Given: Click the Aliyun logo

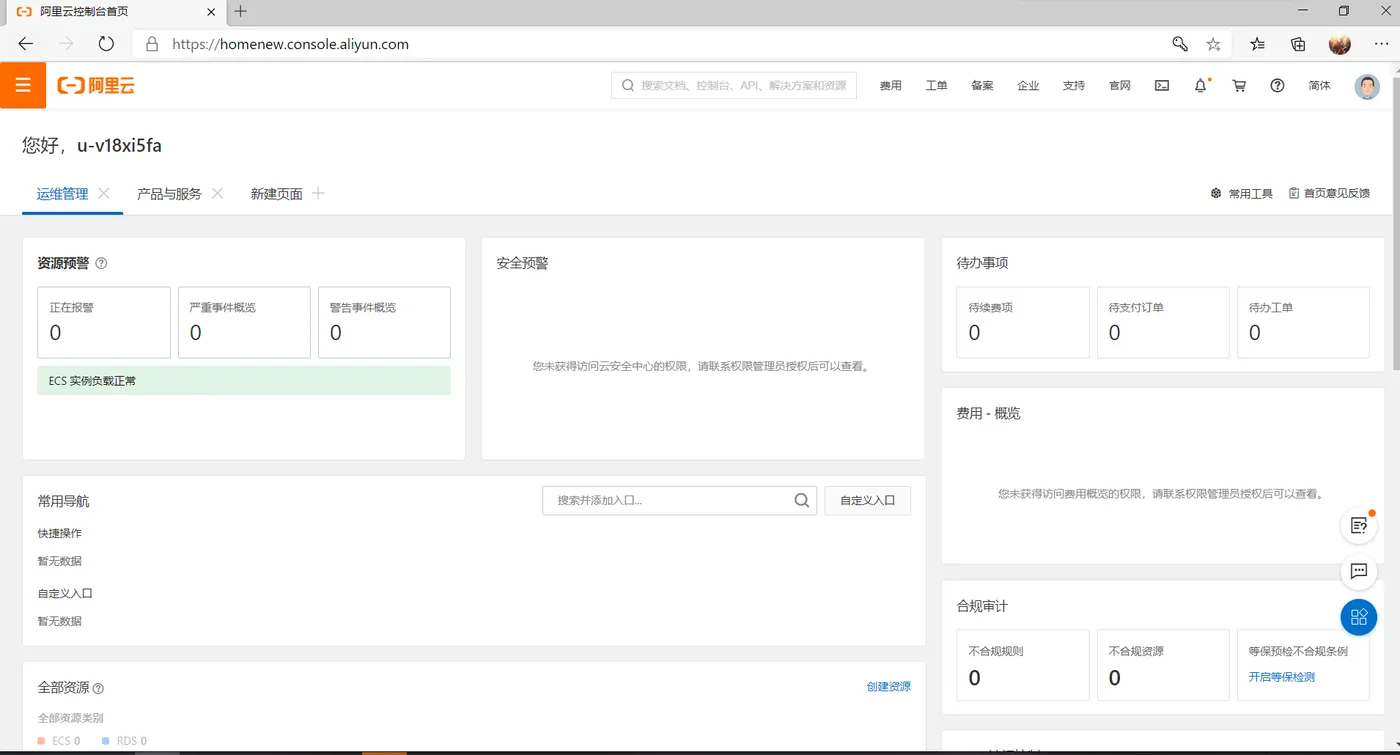Looking at the screenshot, I should point(96,86).
